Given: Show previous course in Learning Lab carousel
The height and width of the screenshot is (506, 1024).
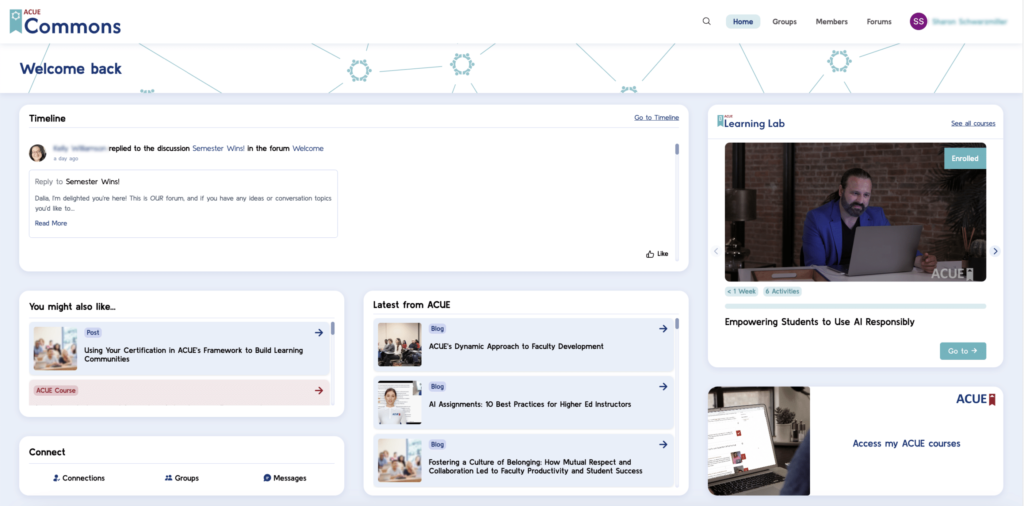Looking at the screenshot, I should [716, 251].
